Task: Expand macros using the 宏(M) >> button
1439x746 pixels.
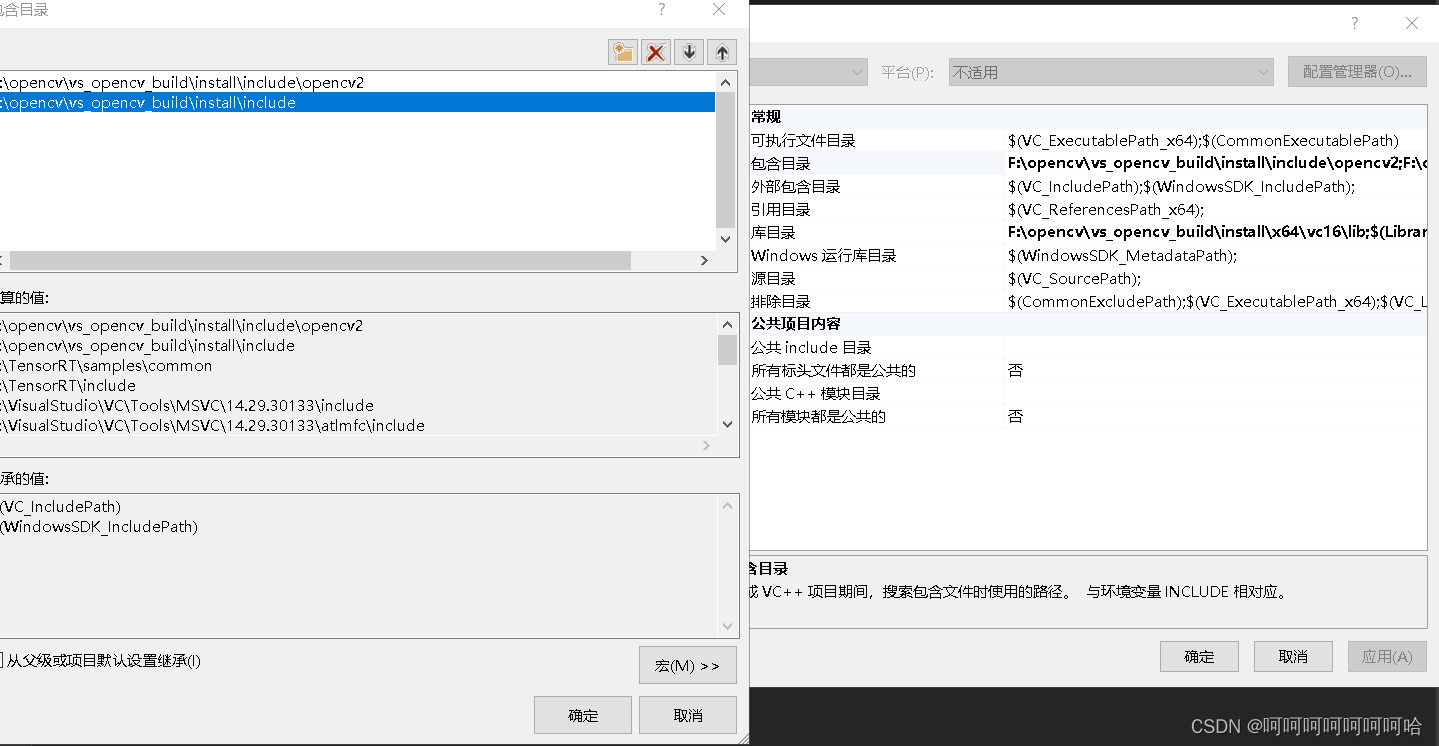Action: click(687, 665)
